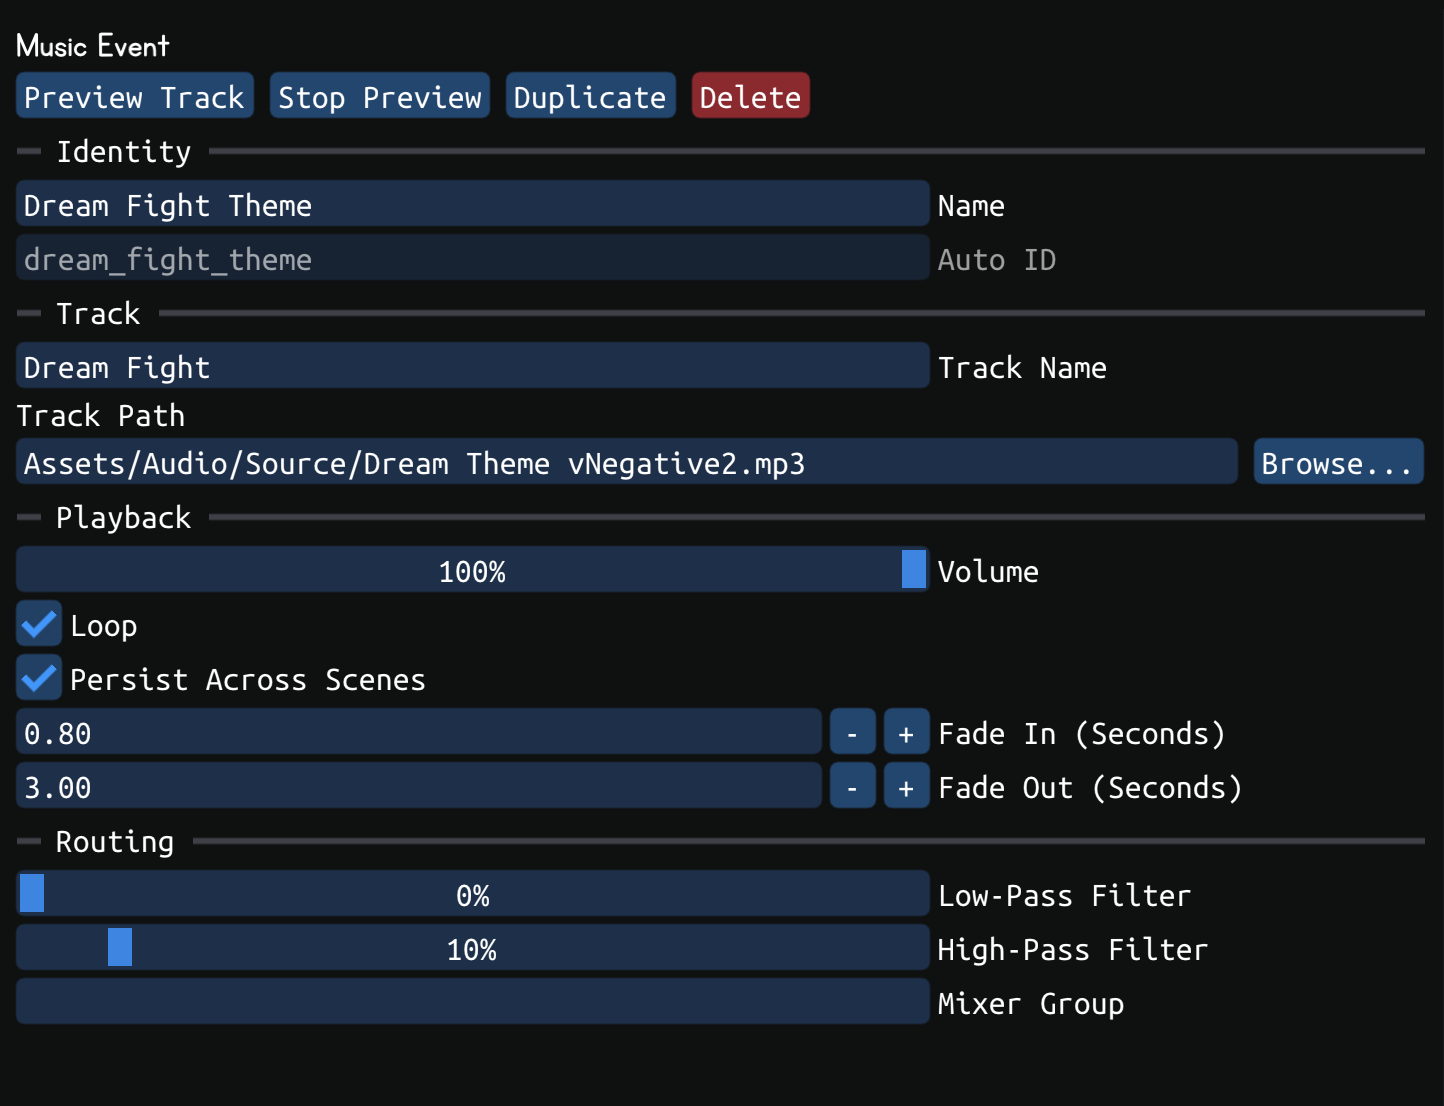
Task: Click the Track Path input field
Action: [x=627, y=463]
